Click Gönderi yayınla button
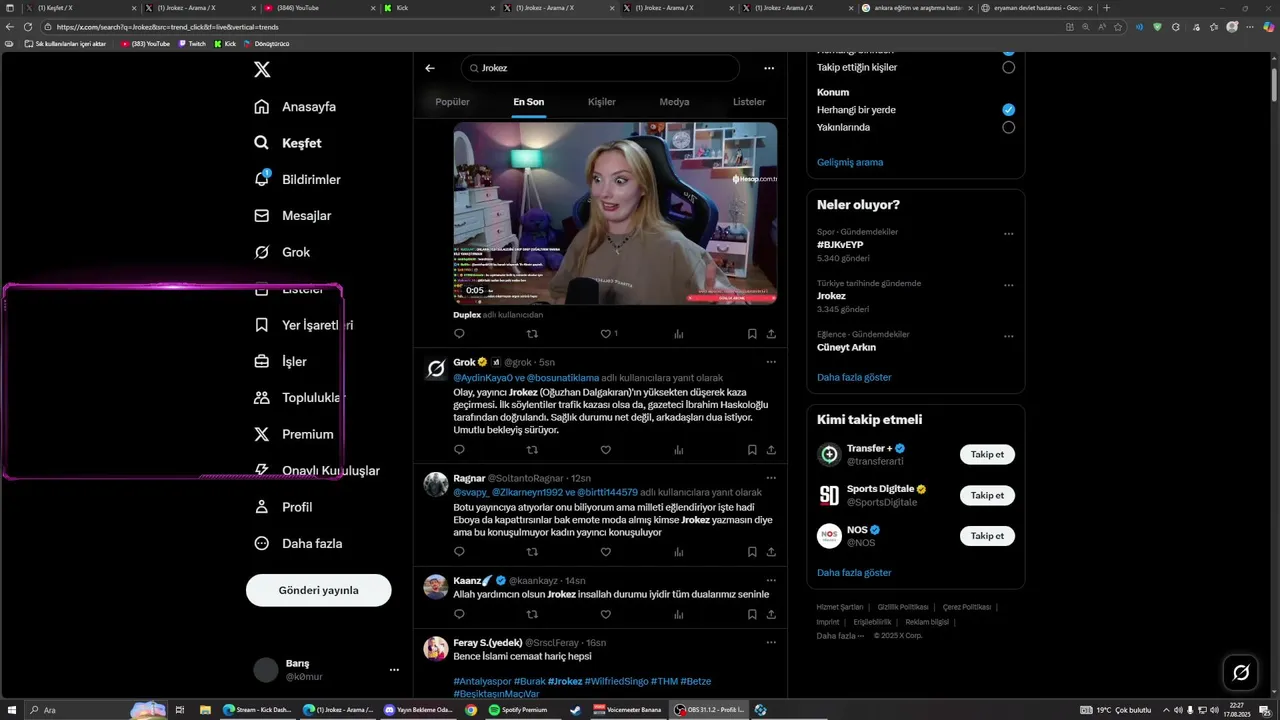The width and height of the screenshot is (1280, 720). (318, 590)
